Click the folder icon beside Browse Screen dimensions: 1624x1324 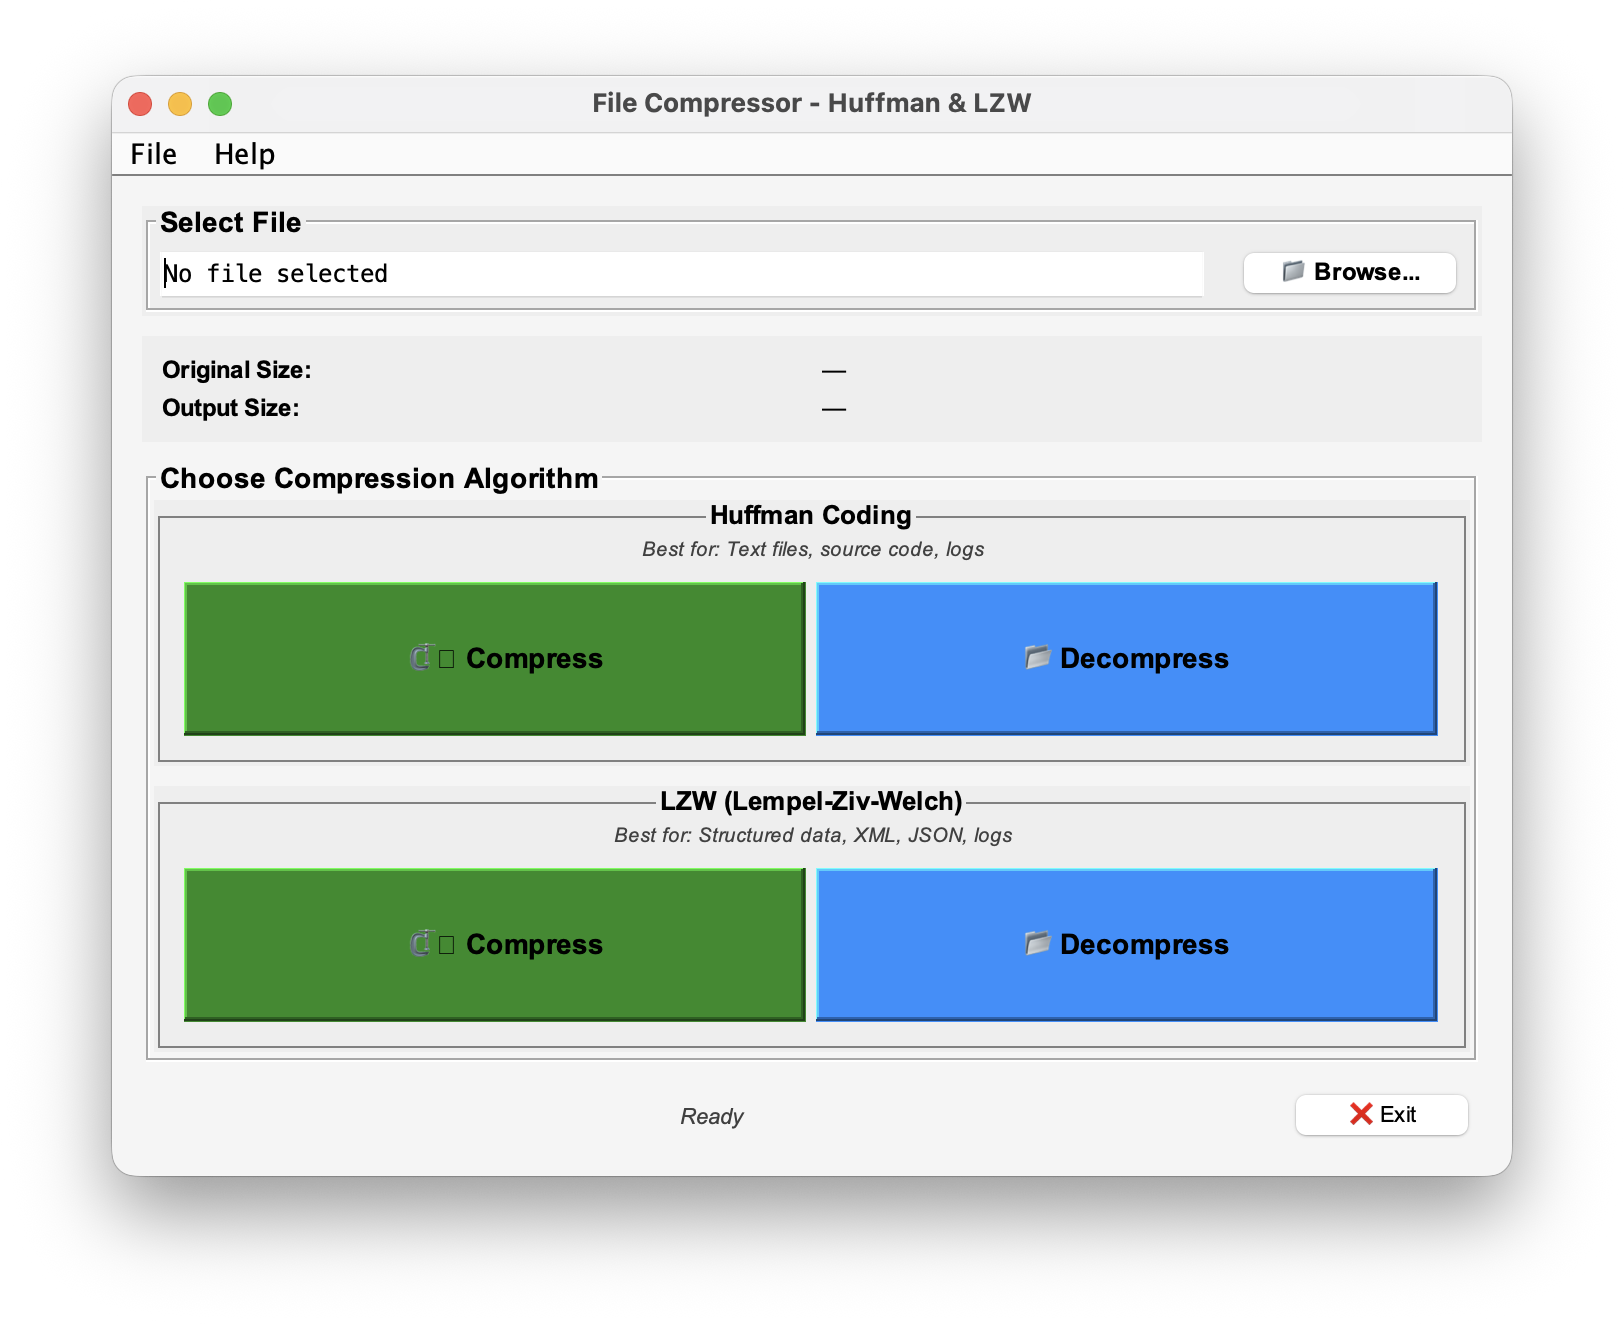pos(1293,272)
